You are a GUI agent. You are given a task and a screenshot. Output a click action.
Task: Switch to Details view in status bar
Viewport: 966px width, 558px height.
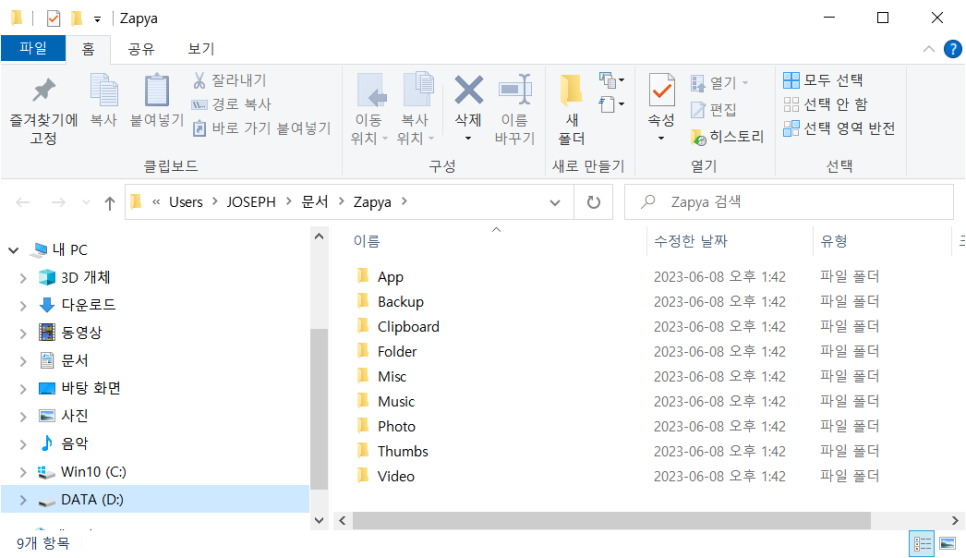(922, 544)
